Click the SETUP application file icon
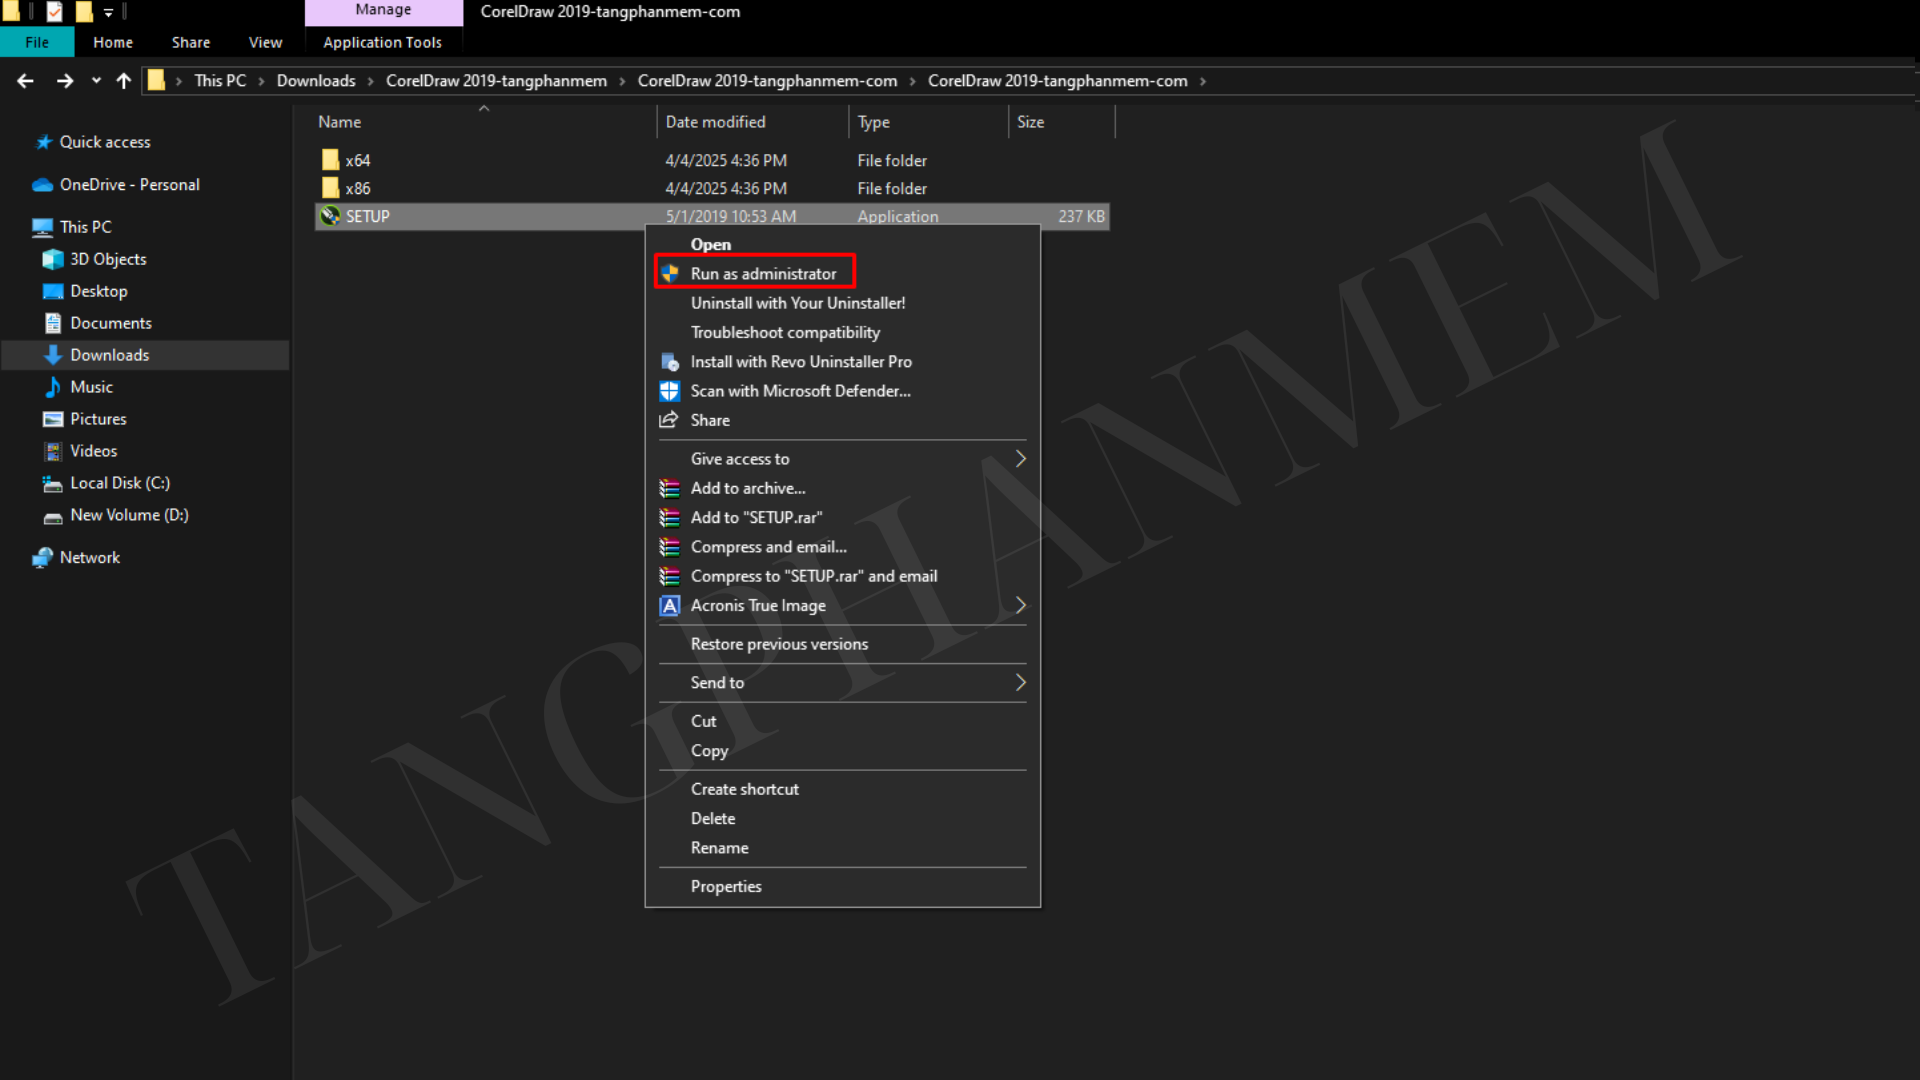1920x1080 pixels. [x=330, y=216]
